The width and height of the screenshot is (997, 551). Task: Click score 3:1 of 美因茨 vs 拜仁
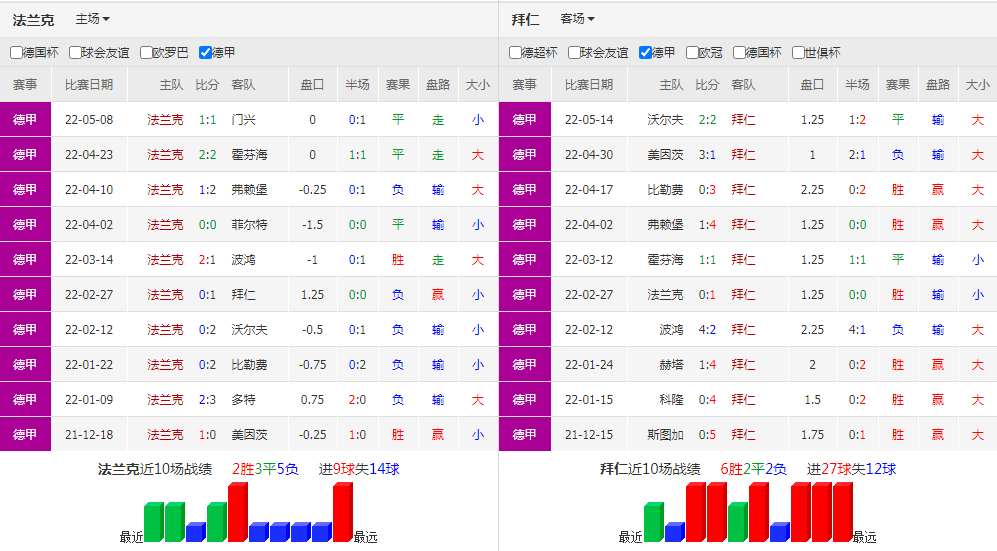(x=707, y=154)
